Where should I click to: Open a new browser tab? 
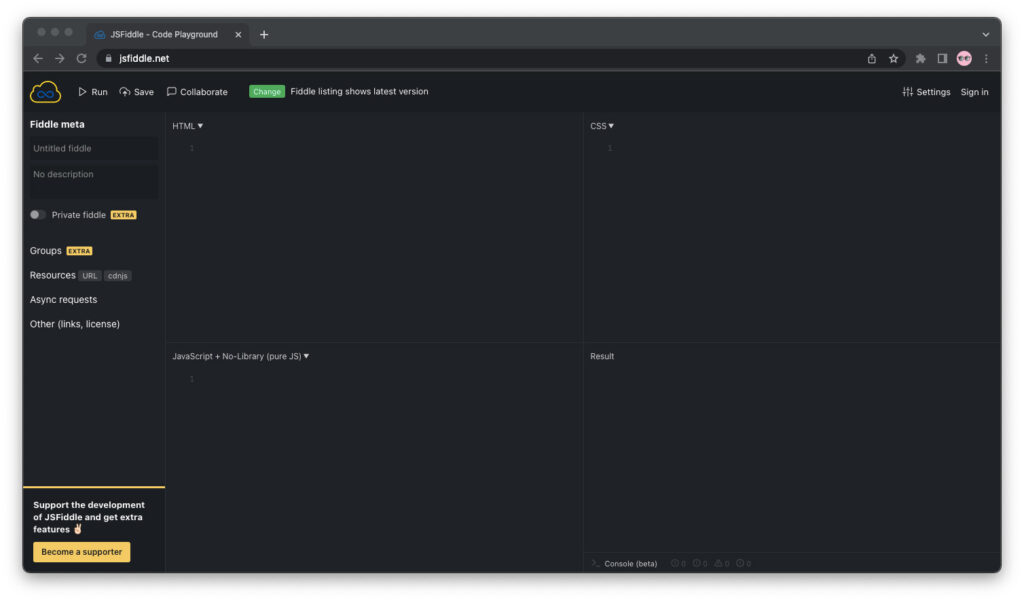pos(264,35)
